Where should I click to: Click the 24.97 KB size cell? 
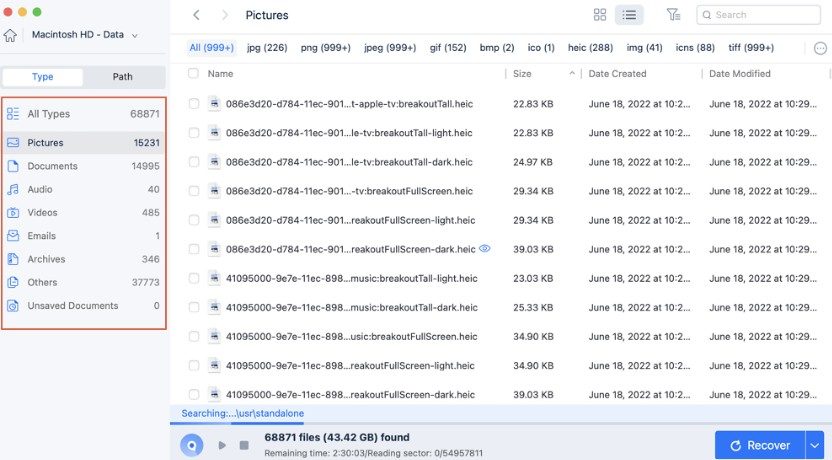tap(533, 162)
